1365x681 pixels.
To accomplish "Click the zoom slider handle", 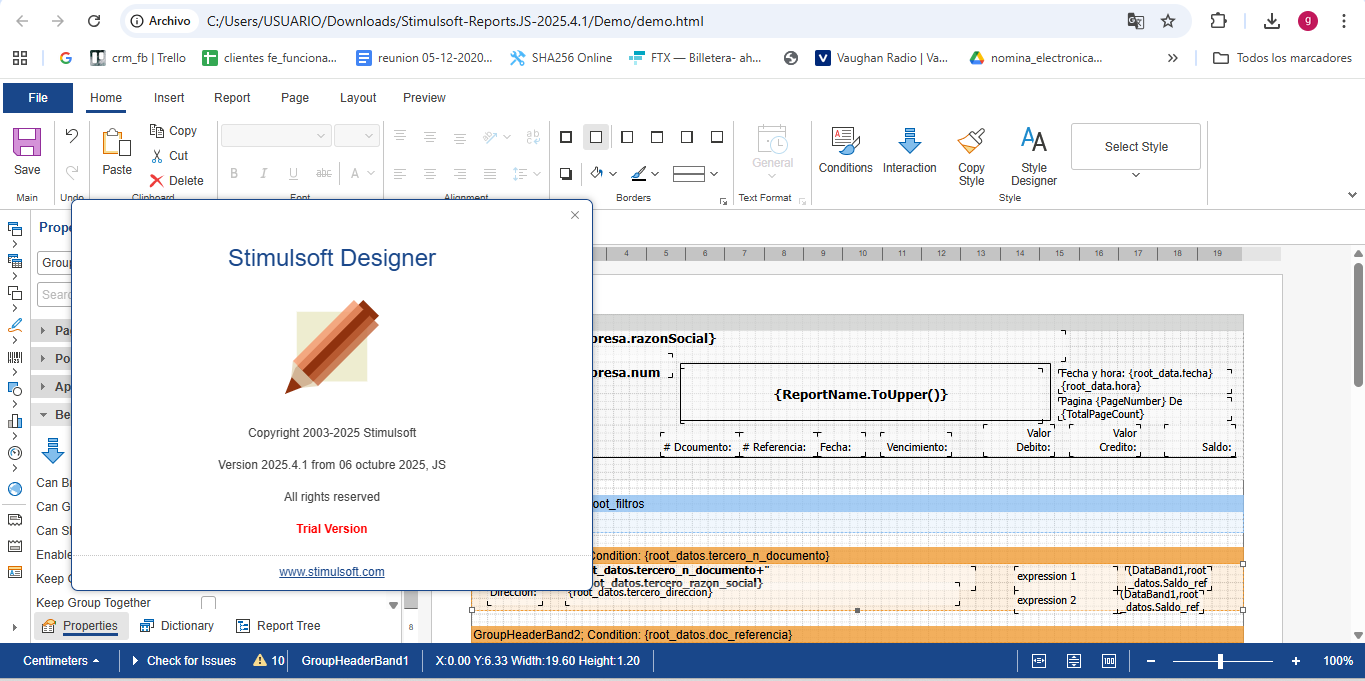I will [x=1220, y=661].
